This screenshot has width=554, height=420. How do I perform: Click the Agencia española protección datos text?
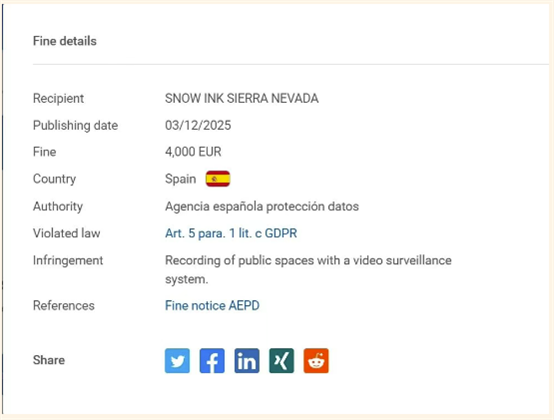262,206
